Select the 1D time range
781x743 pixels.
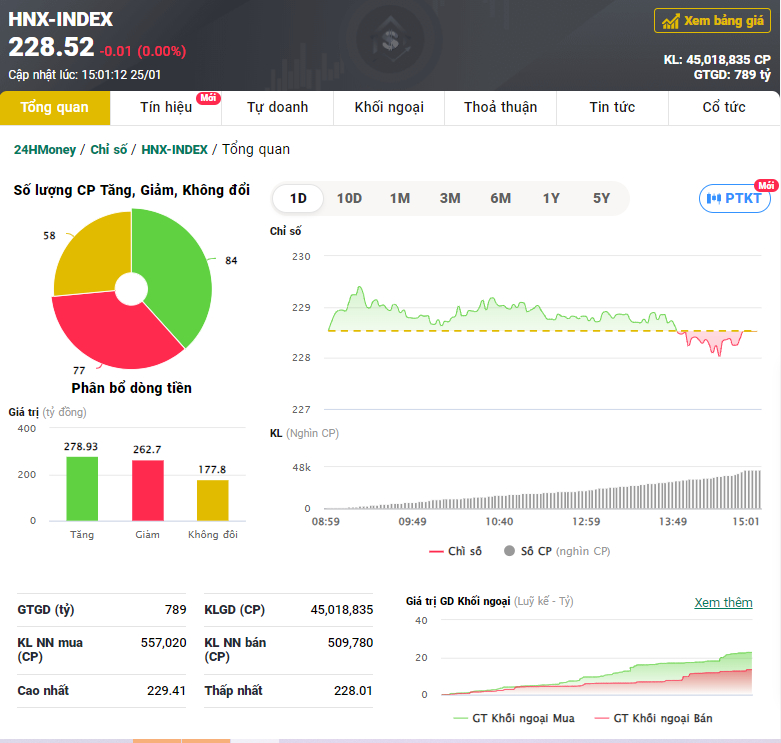298,198
